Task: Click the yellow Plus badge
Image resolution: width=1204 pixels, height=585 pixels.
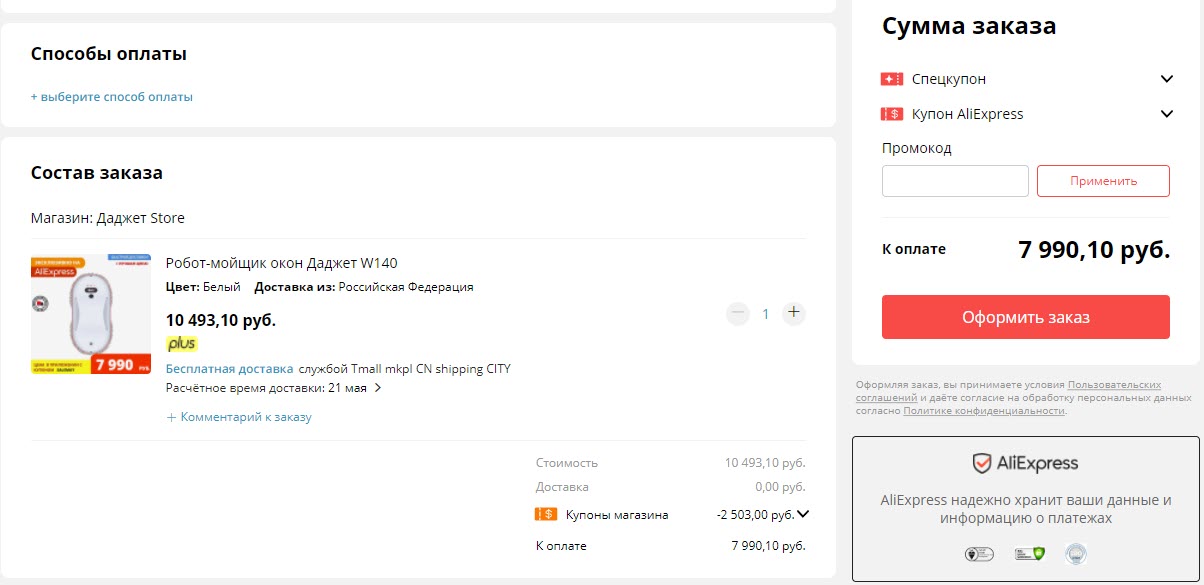Action: [x=181, y=344]
